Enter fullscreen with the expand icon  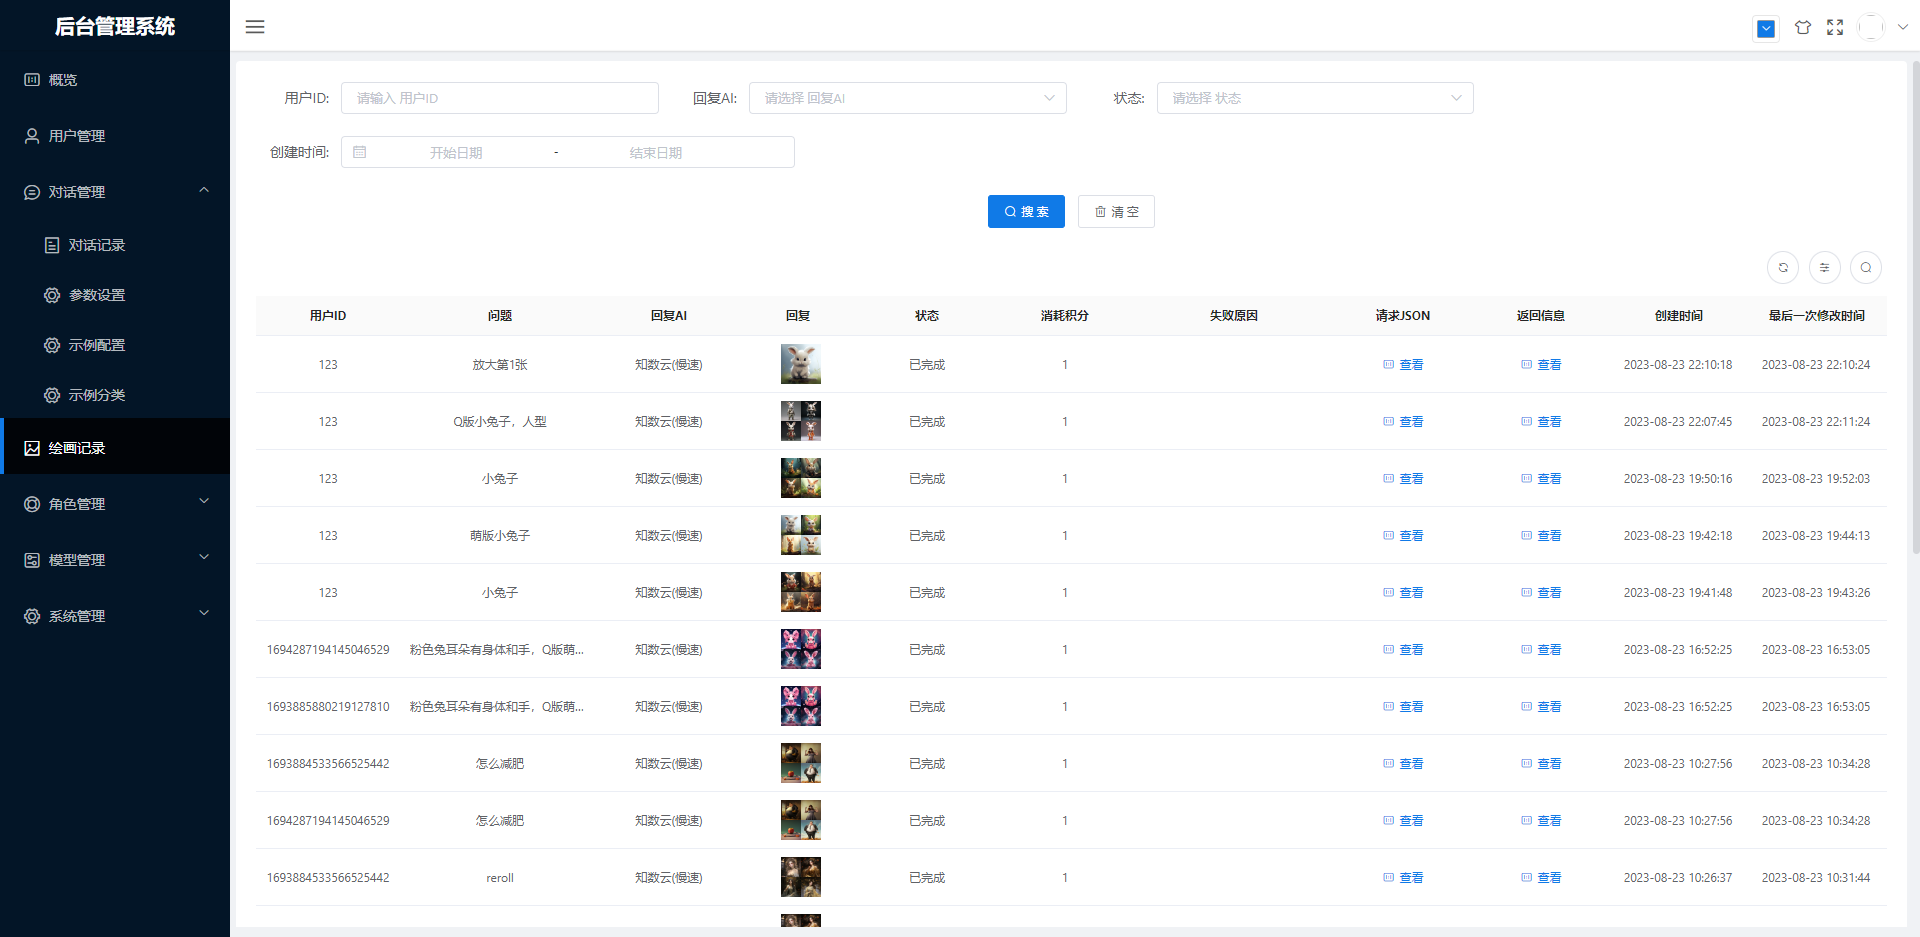[1835, 28]
